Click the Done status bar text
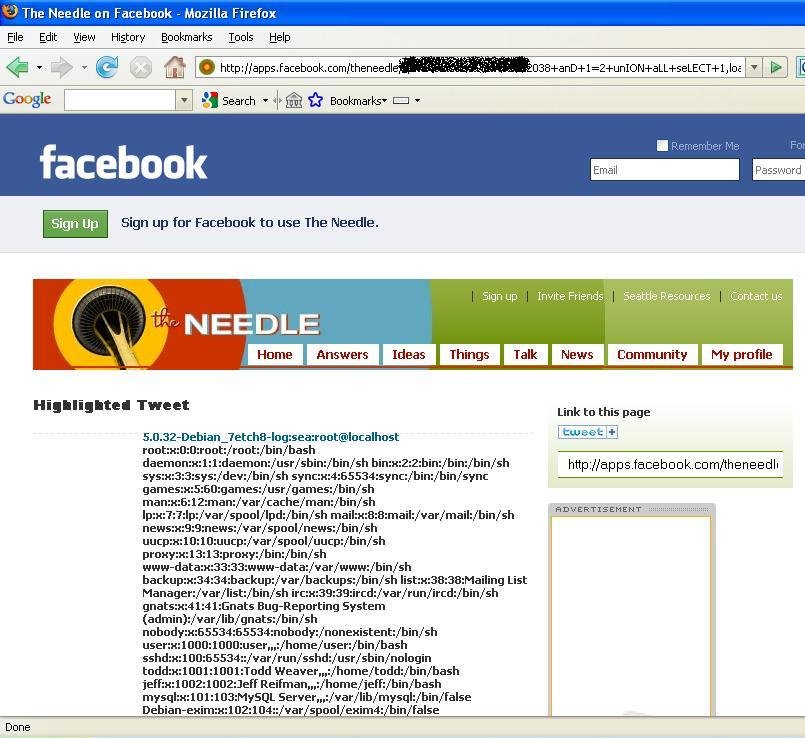Screen dimensions: 805x738 tap(18, 727)
